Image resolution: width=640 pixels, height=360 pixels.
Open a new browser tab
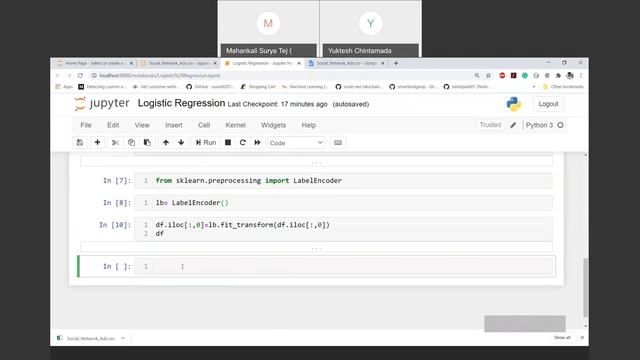tap(396, 63)
